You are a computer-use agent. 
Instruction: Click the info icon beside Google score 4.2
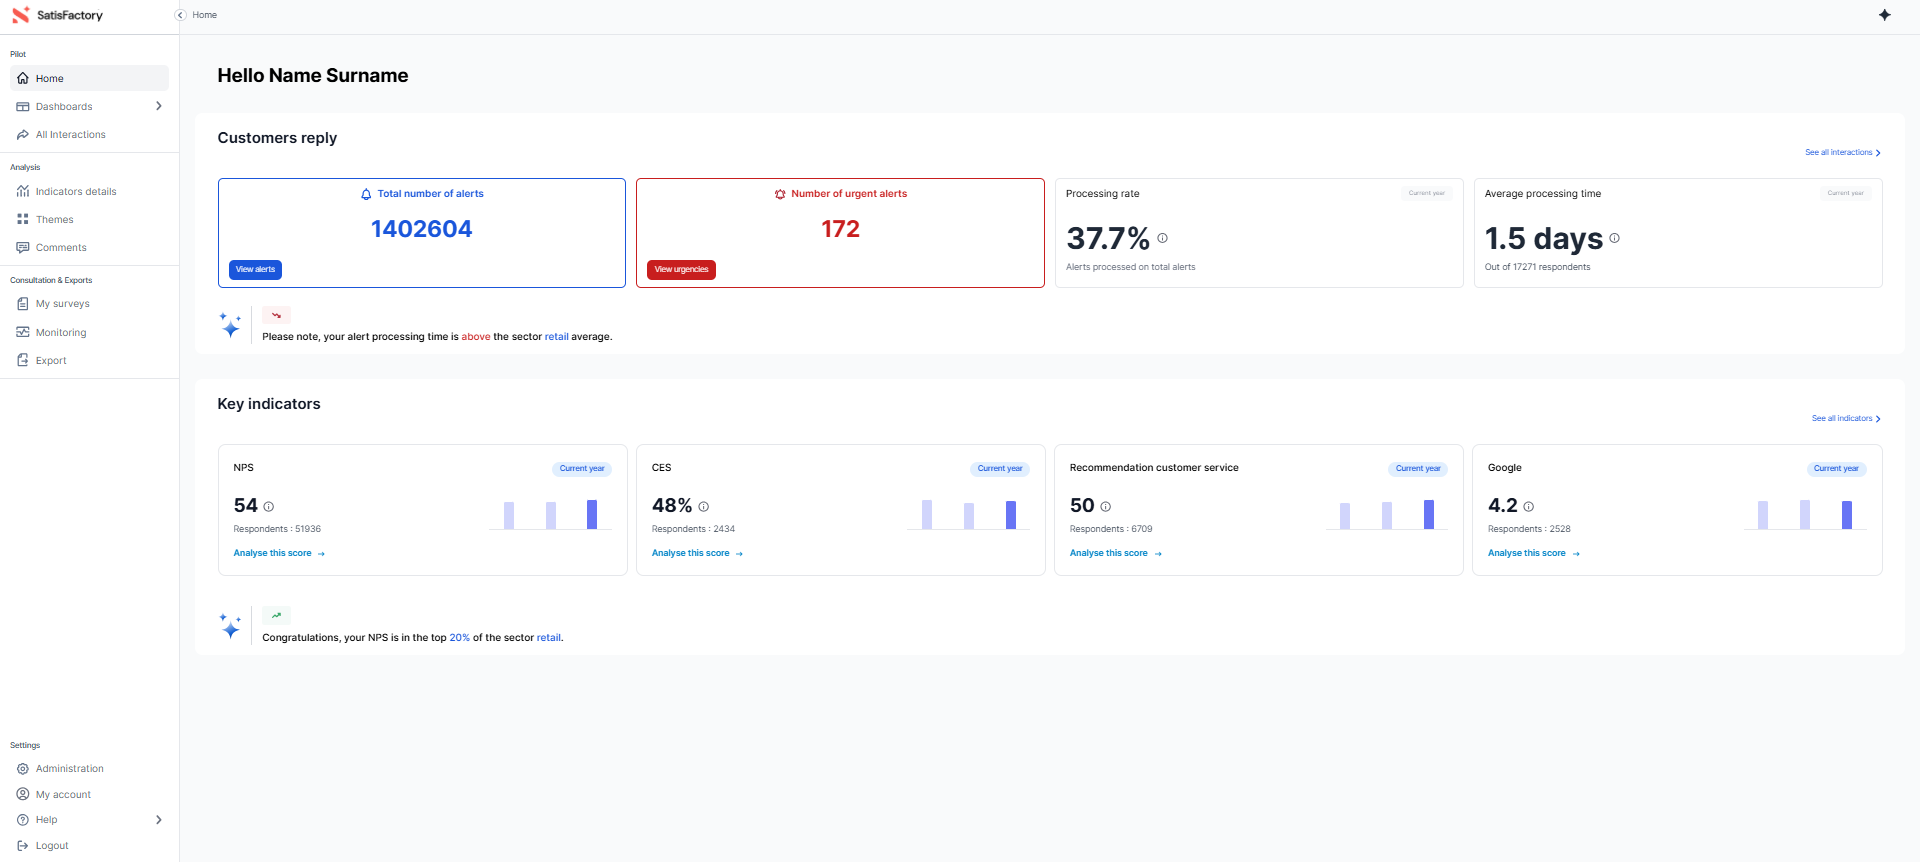(1528, 507)
